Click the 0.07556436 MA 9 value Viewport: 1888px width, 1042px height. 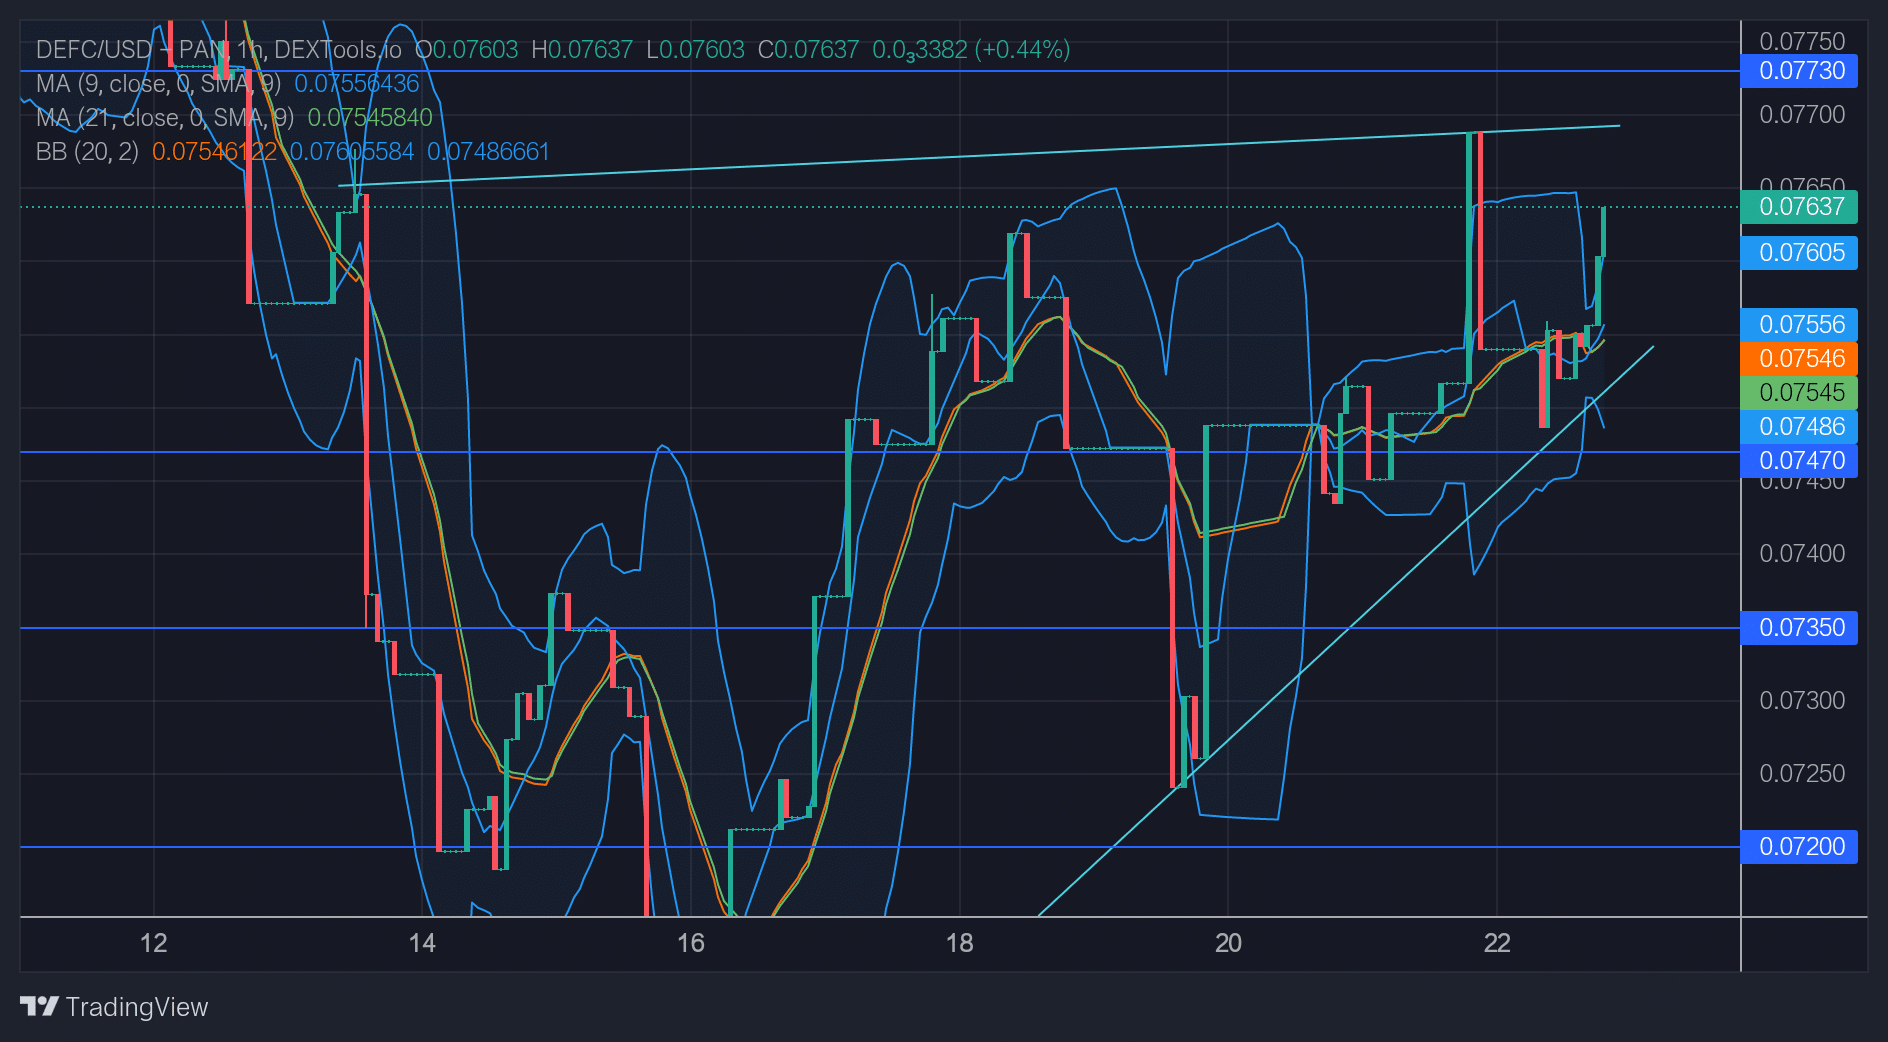point(357,83)
